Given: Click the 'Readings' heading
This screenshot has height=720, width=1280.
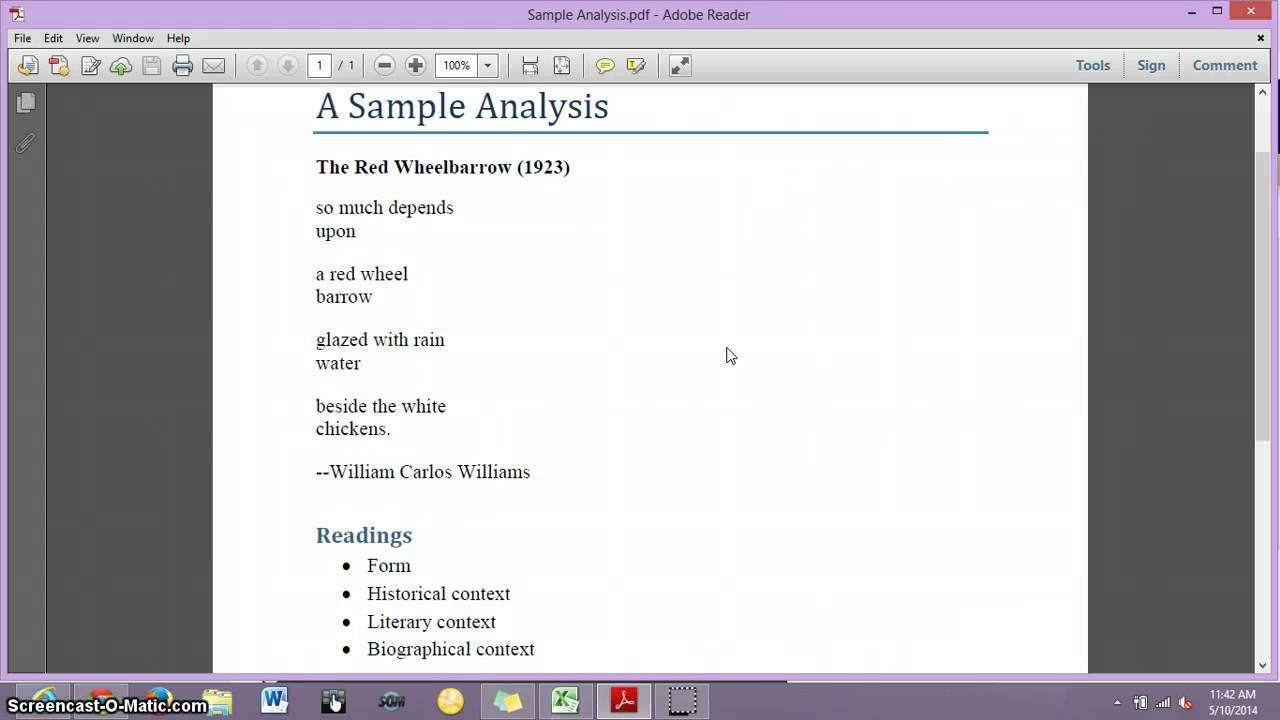Looking at the screenshot, I should point(364,535).
